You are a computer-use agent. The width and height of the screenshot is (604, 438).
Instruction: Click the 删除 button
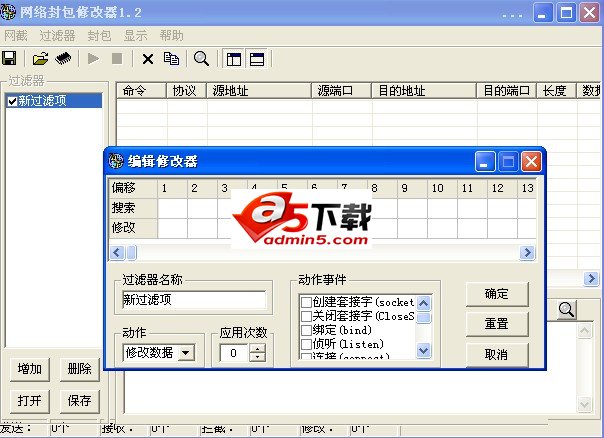(79, 369)
